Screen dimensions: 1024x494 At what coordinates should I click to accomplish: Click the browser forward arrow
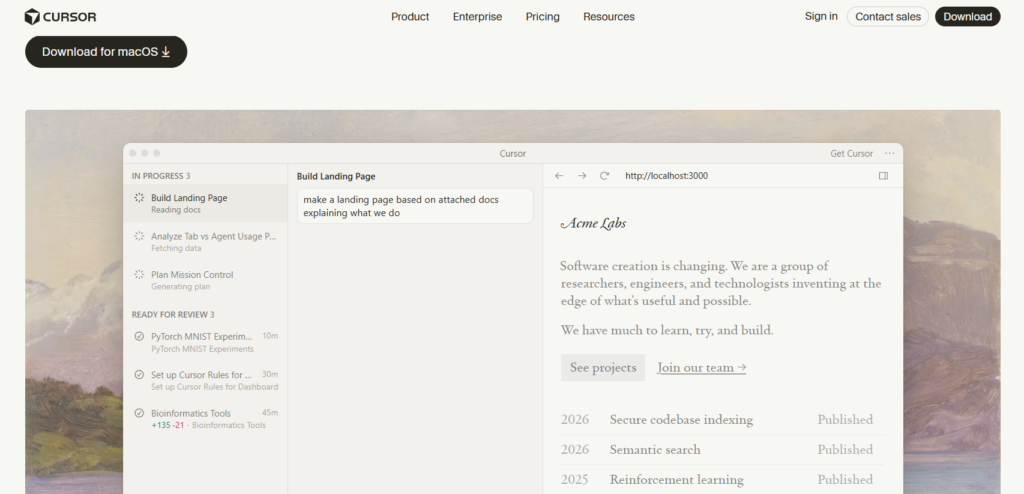[x=582, y=176]
